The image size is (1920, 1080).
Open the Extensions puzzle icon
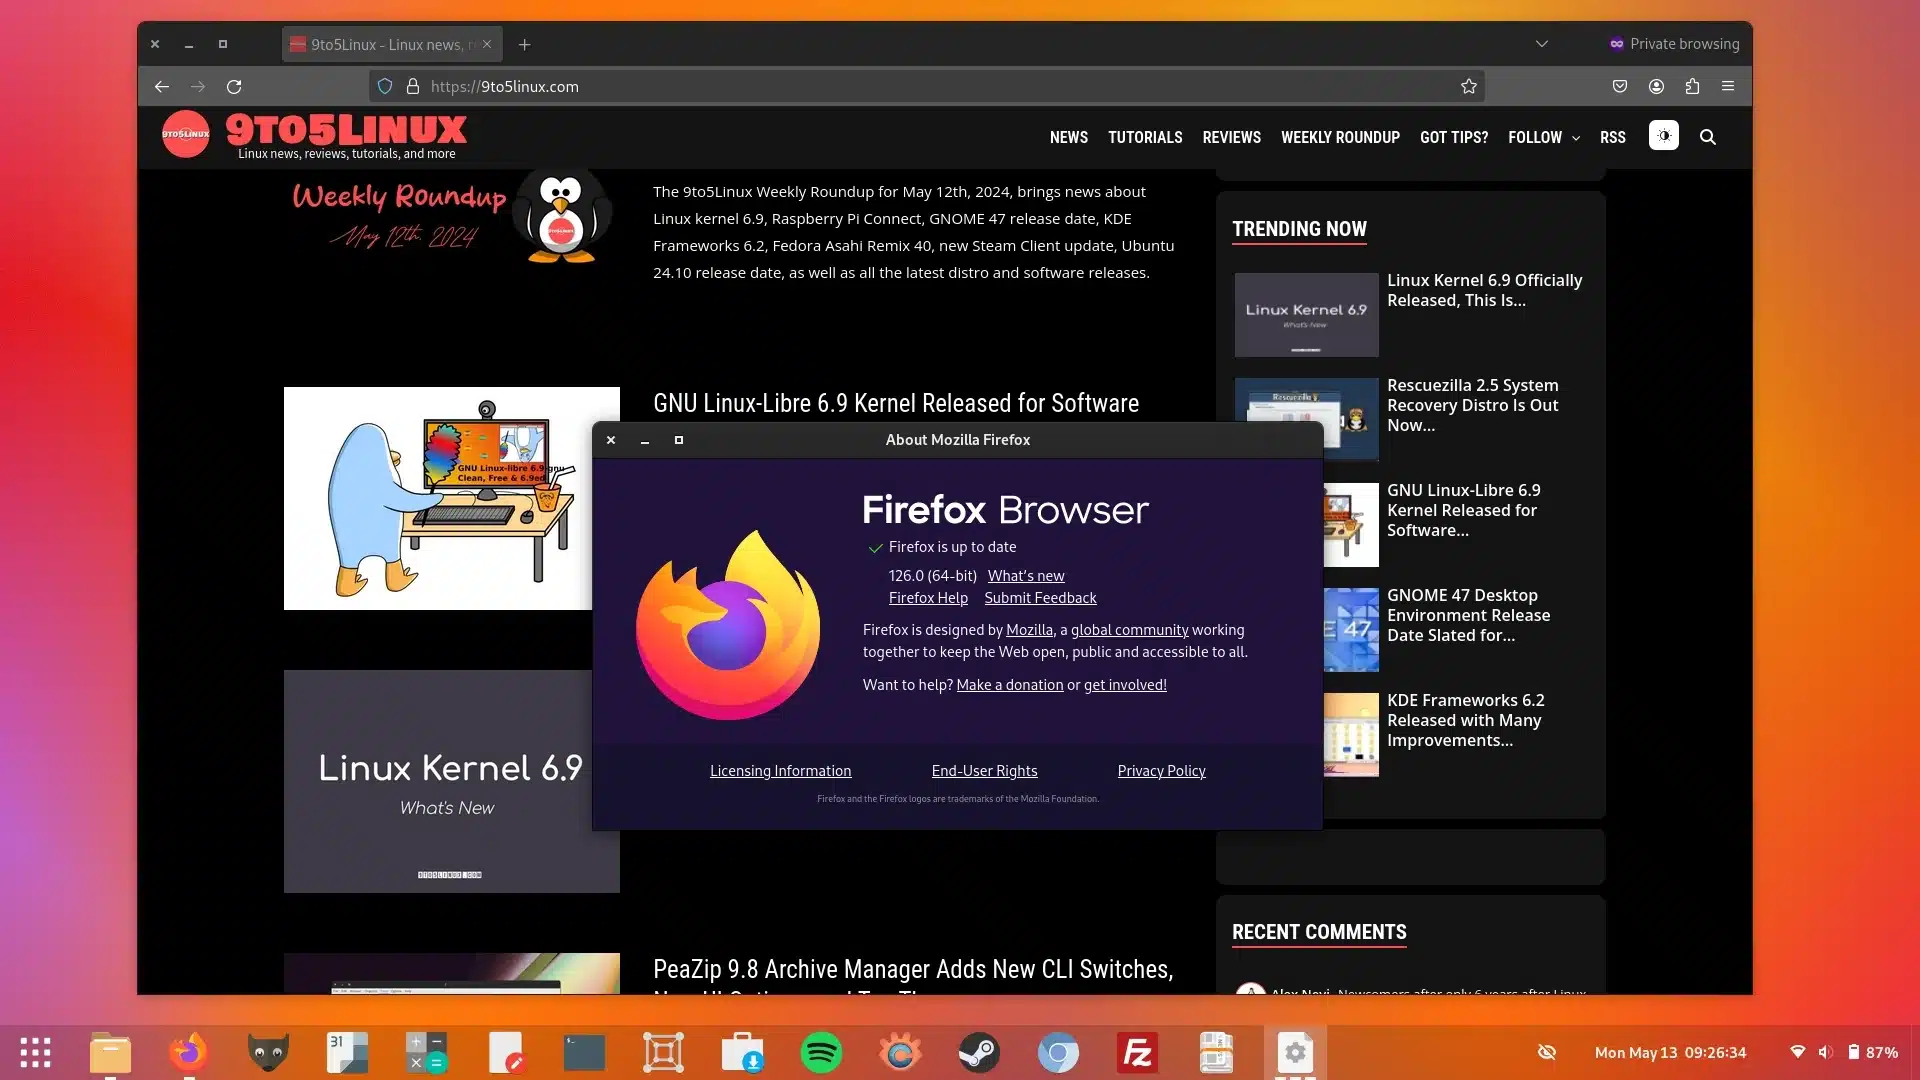click(1692, 87)
